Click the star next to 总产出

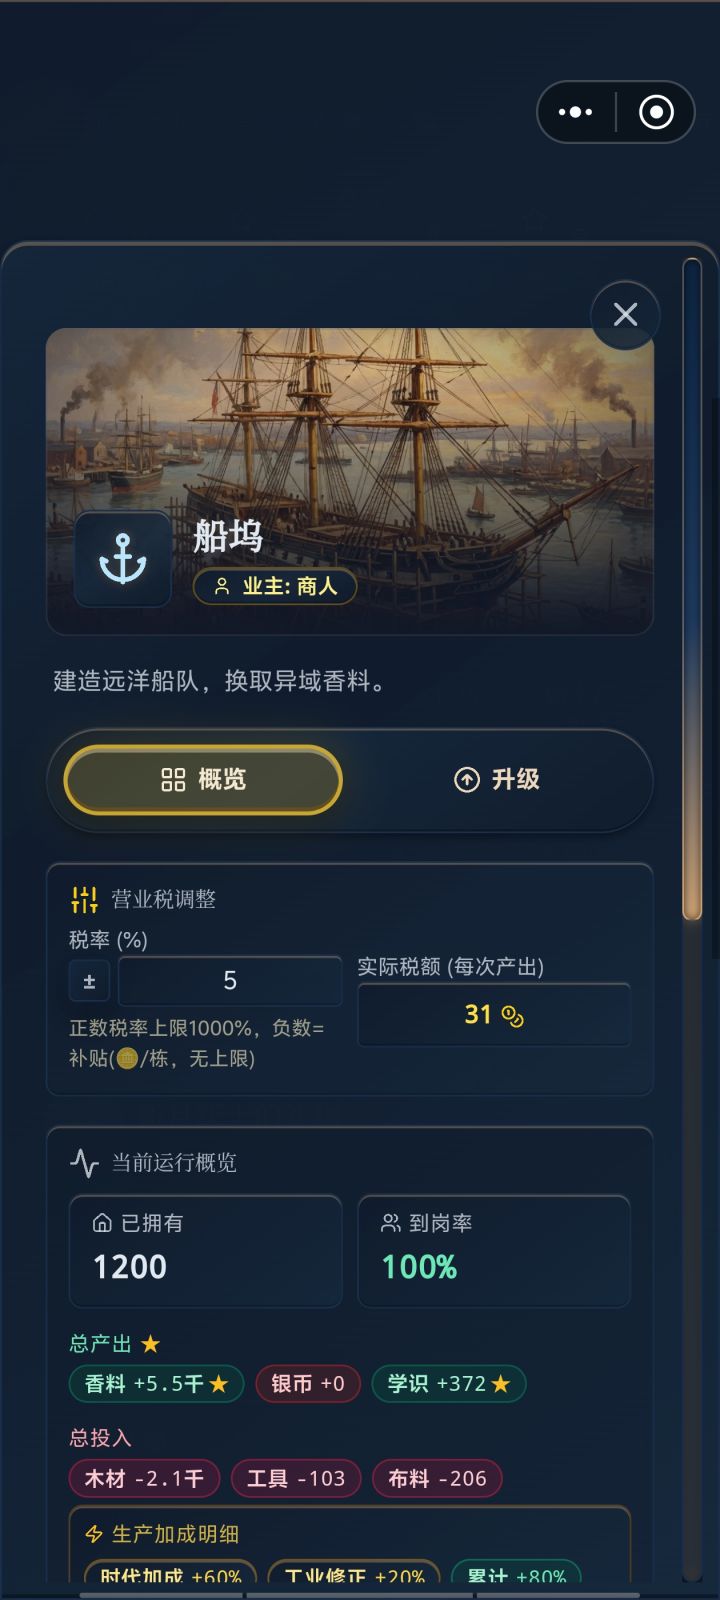click(x=151, y=1344)
